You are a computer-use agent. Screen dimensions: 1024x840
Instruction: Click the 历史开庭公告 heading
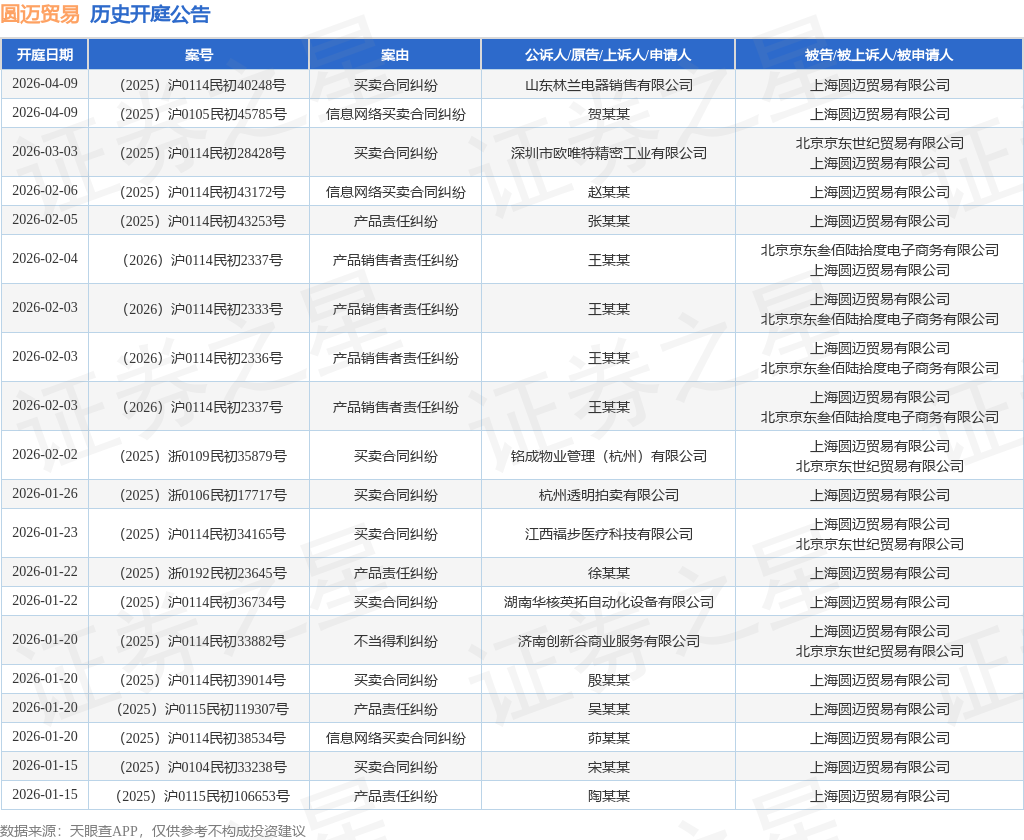(150, 14)
